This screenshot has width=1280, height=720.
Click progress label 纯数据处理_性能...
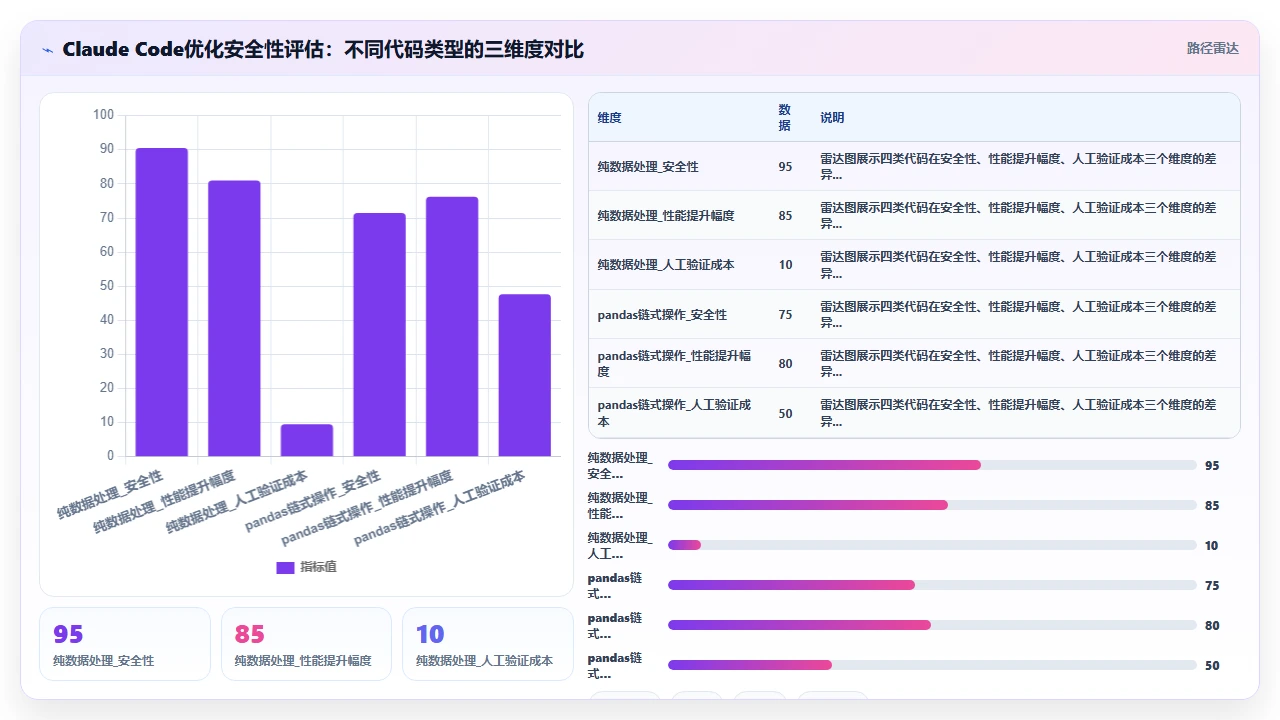point(620,506)
